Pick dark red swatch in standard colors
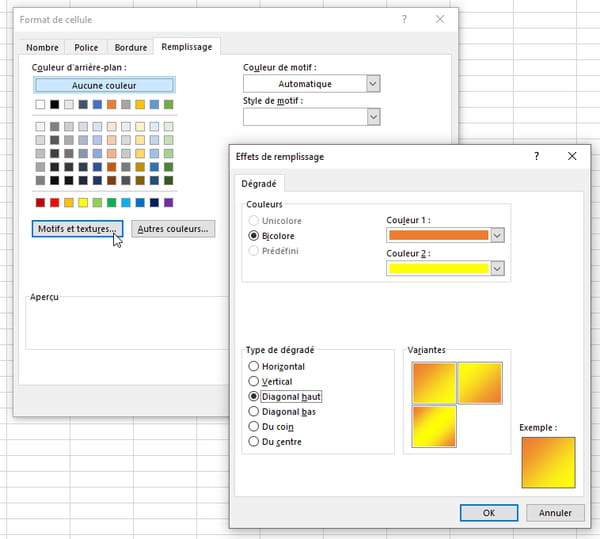 click(40, 202)
